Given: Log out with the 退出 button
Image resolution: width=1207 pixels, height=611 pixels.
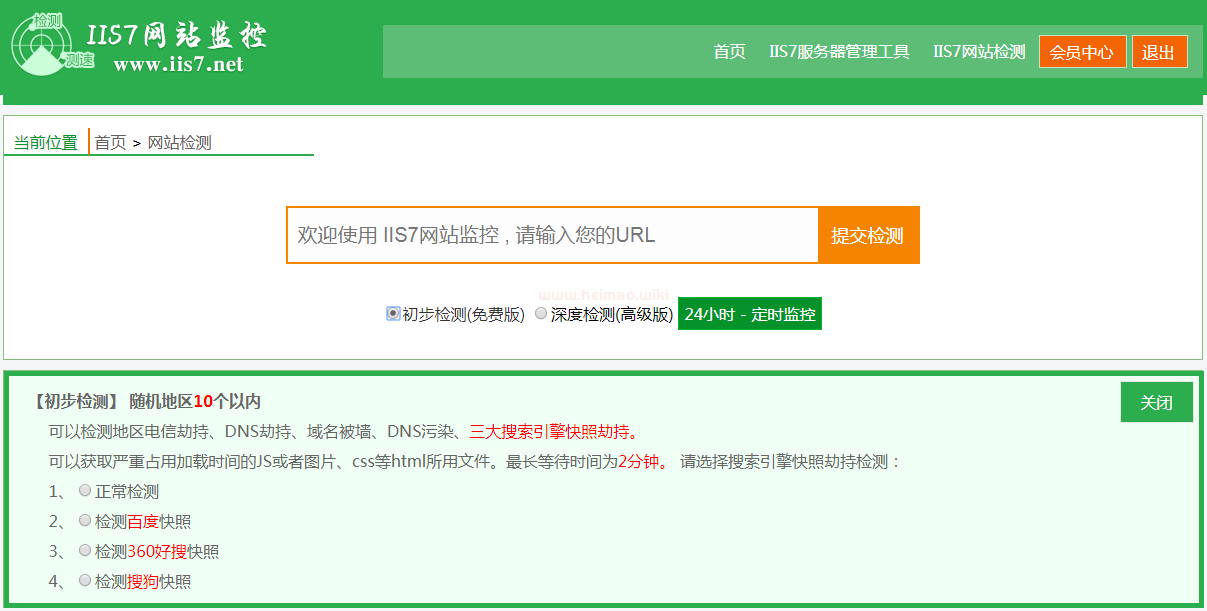Looking at the screenshot, I should tap(1159, 52).
